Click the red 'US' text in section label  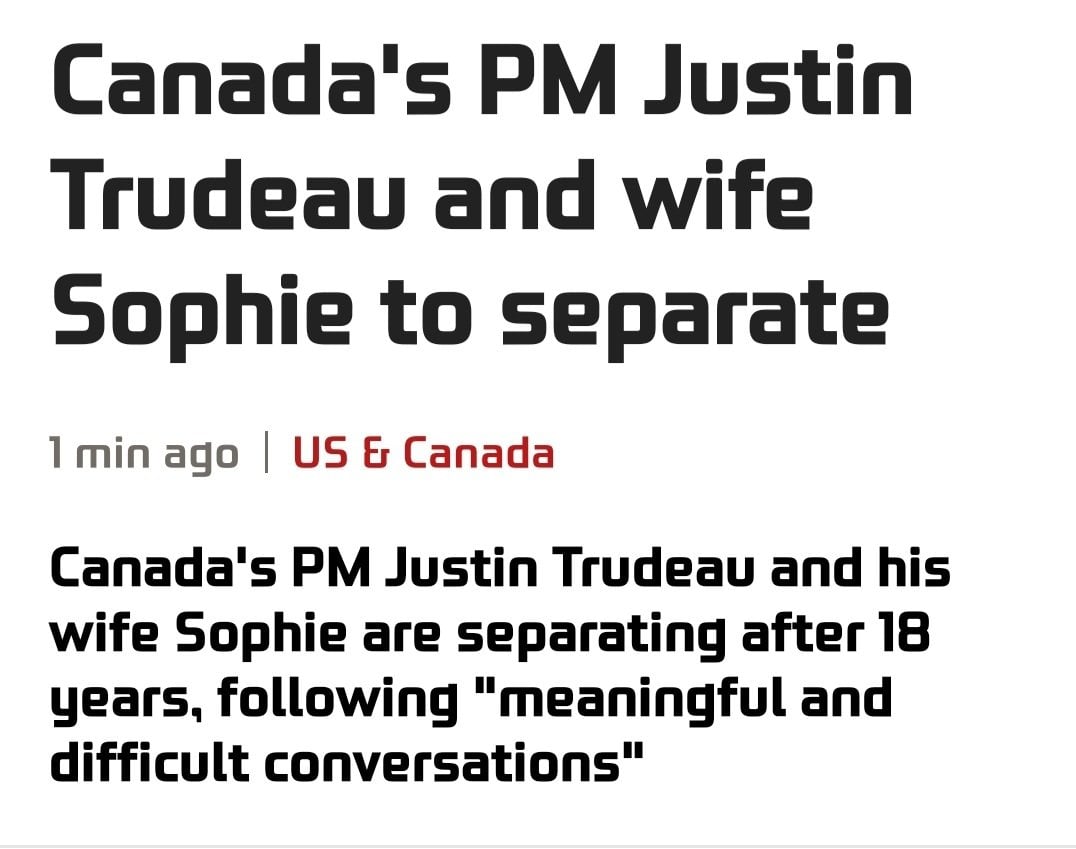tap(320, 453)
